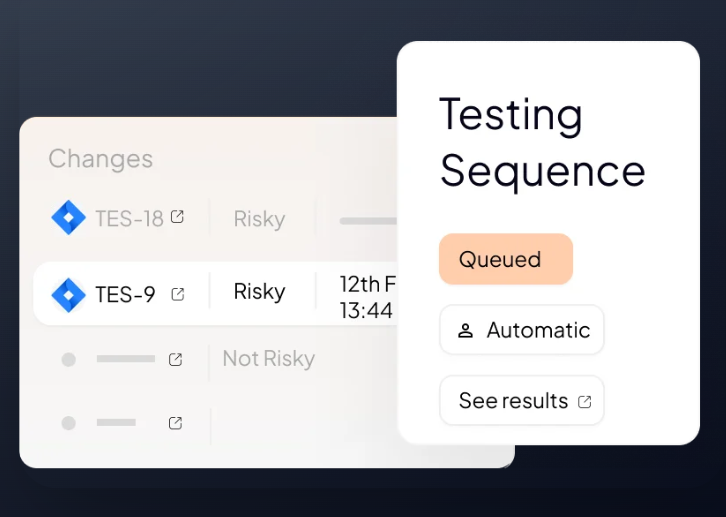Click the person icon in Automatic button
The width and height of the screenshot is (726, 517).
[465, 331]
